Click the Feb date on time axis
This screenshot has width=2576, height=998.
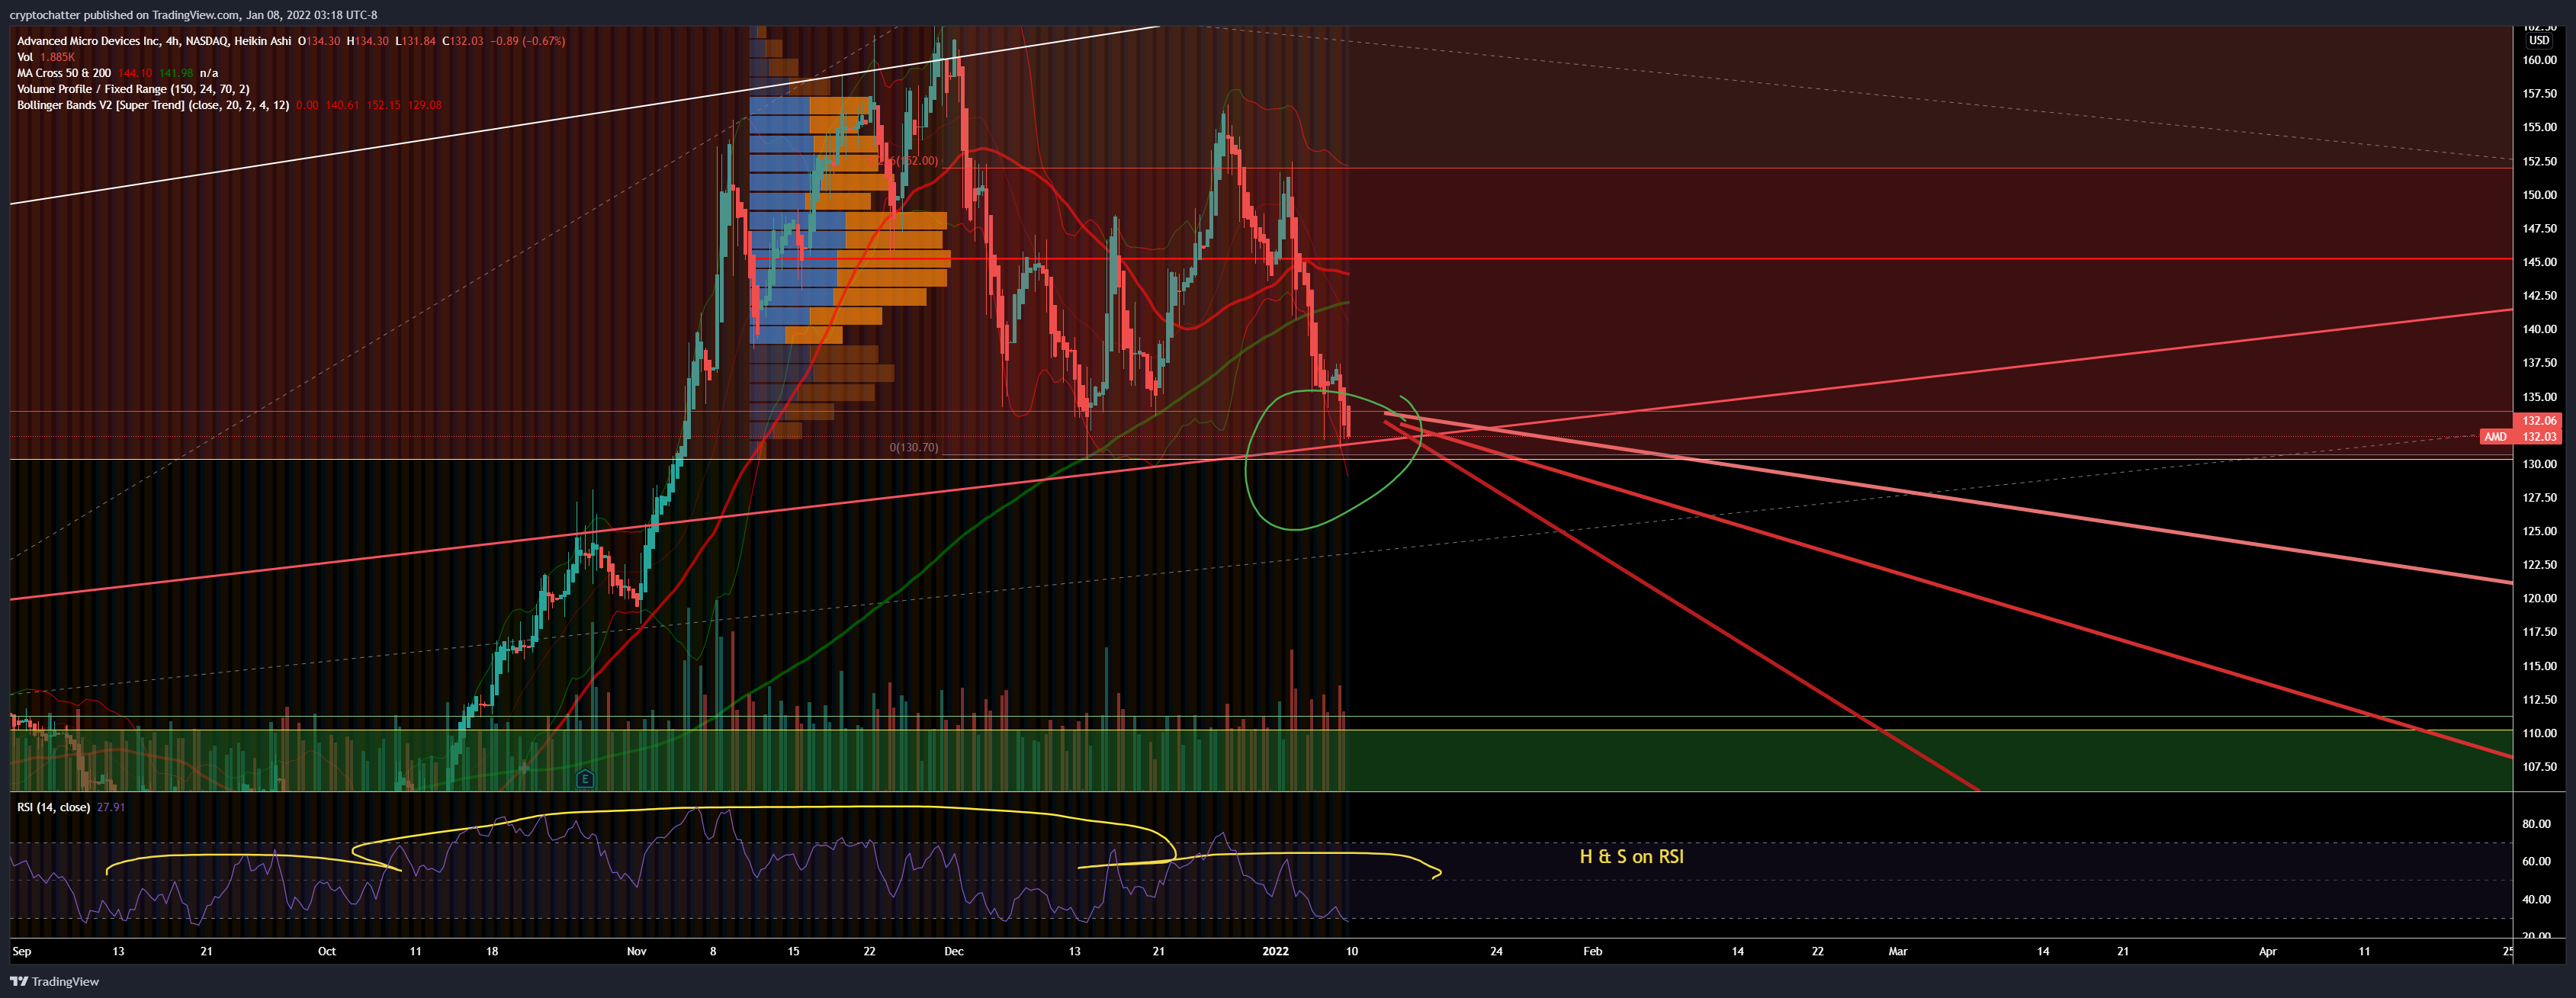(1593, 951)
